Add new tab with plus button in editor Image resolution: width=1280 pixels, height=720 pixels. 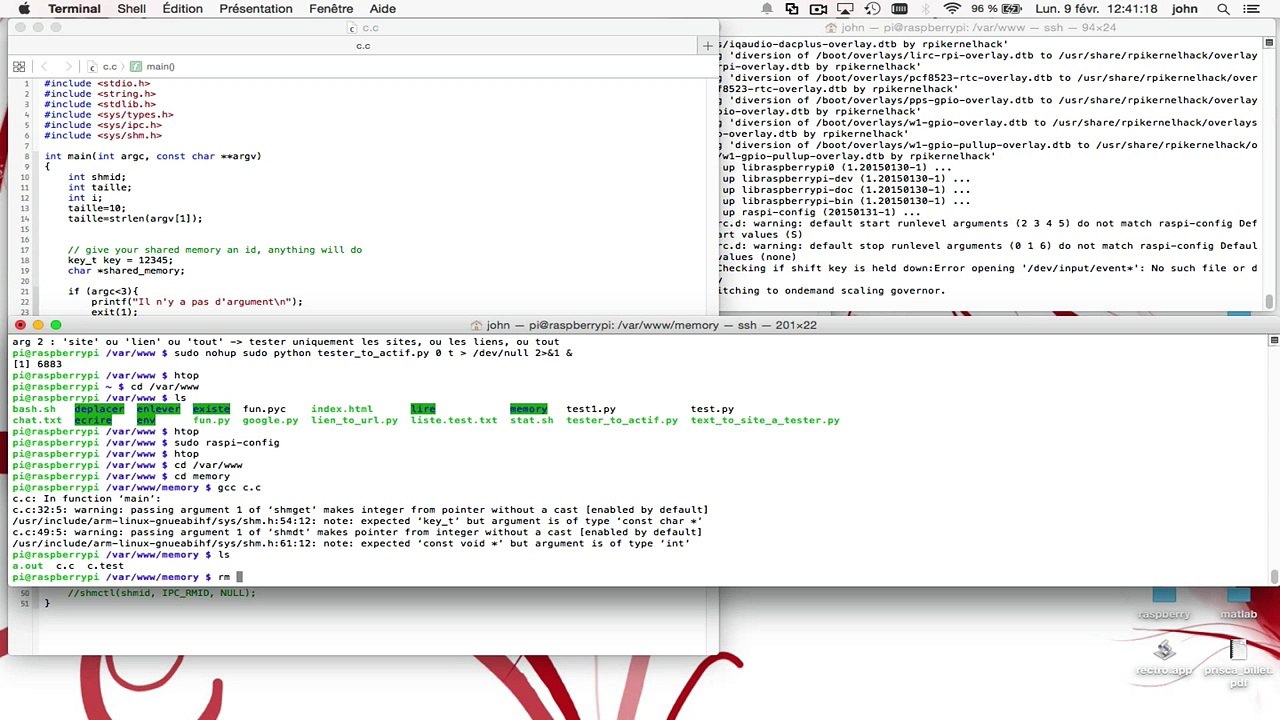pyautogui.click(x=708, y=46)
